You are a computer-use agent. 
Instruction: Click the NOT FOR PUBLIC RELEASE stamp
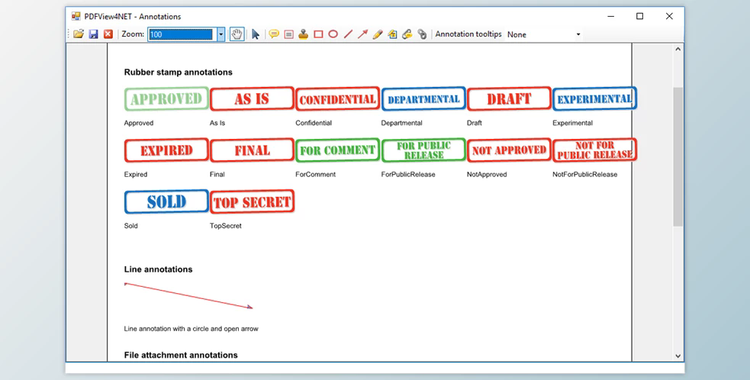click(x=595, y=150)
